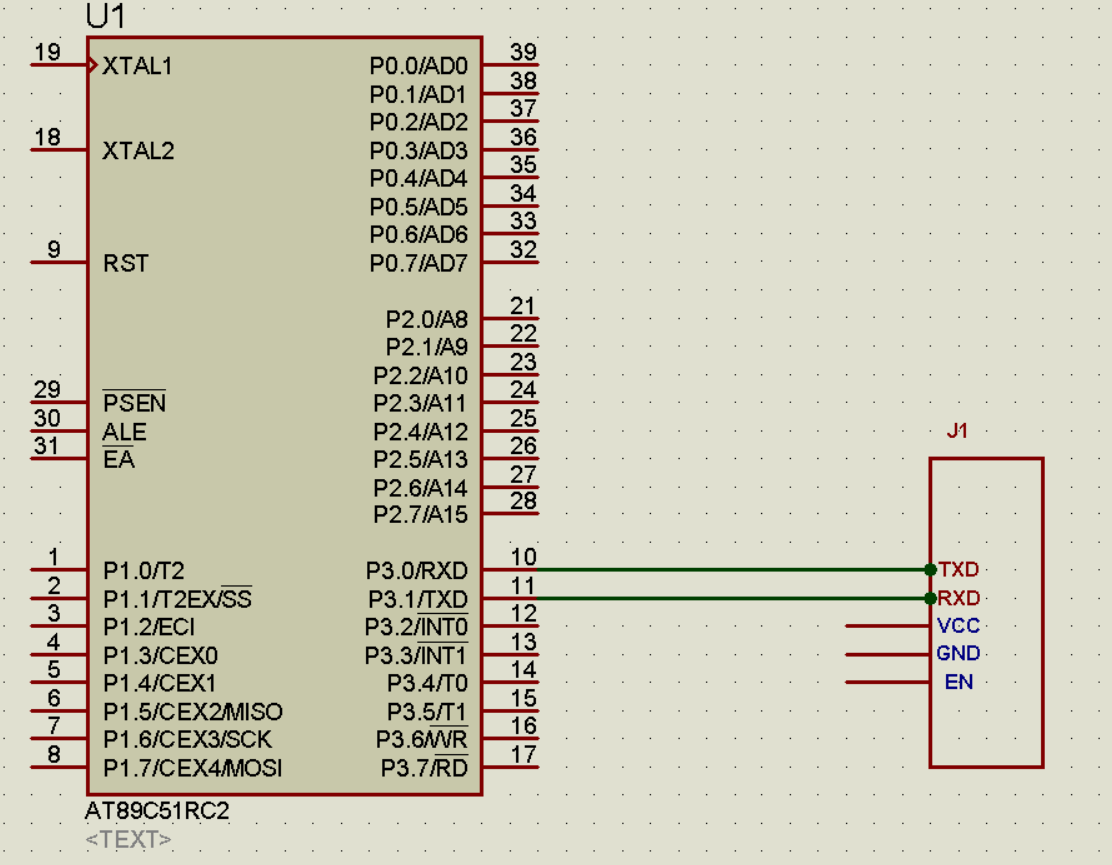1112x865 pixels.
Task: Select the RST pin label
Action: tap(126, 263)
